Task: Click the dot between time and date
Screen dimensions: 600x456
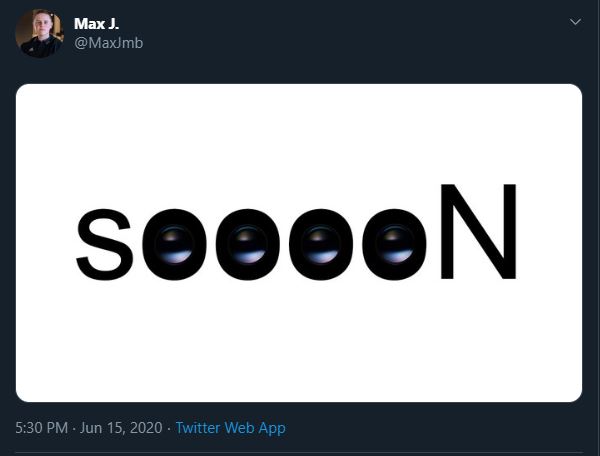Action: (x=74, y=428)
